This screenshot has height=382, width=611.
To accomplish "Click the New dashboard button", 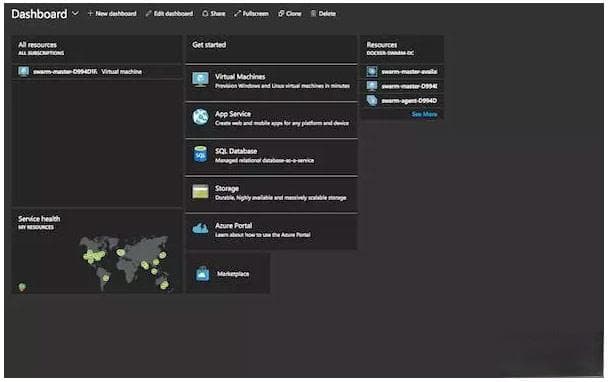I will pos(112,14).
